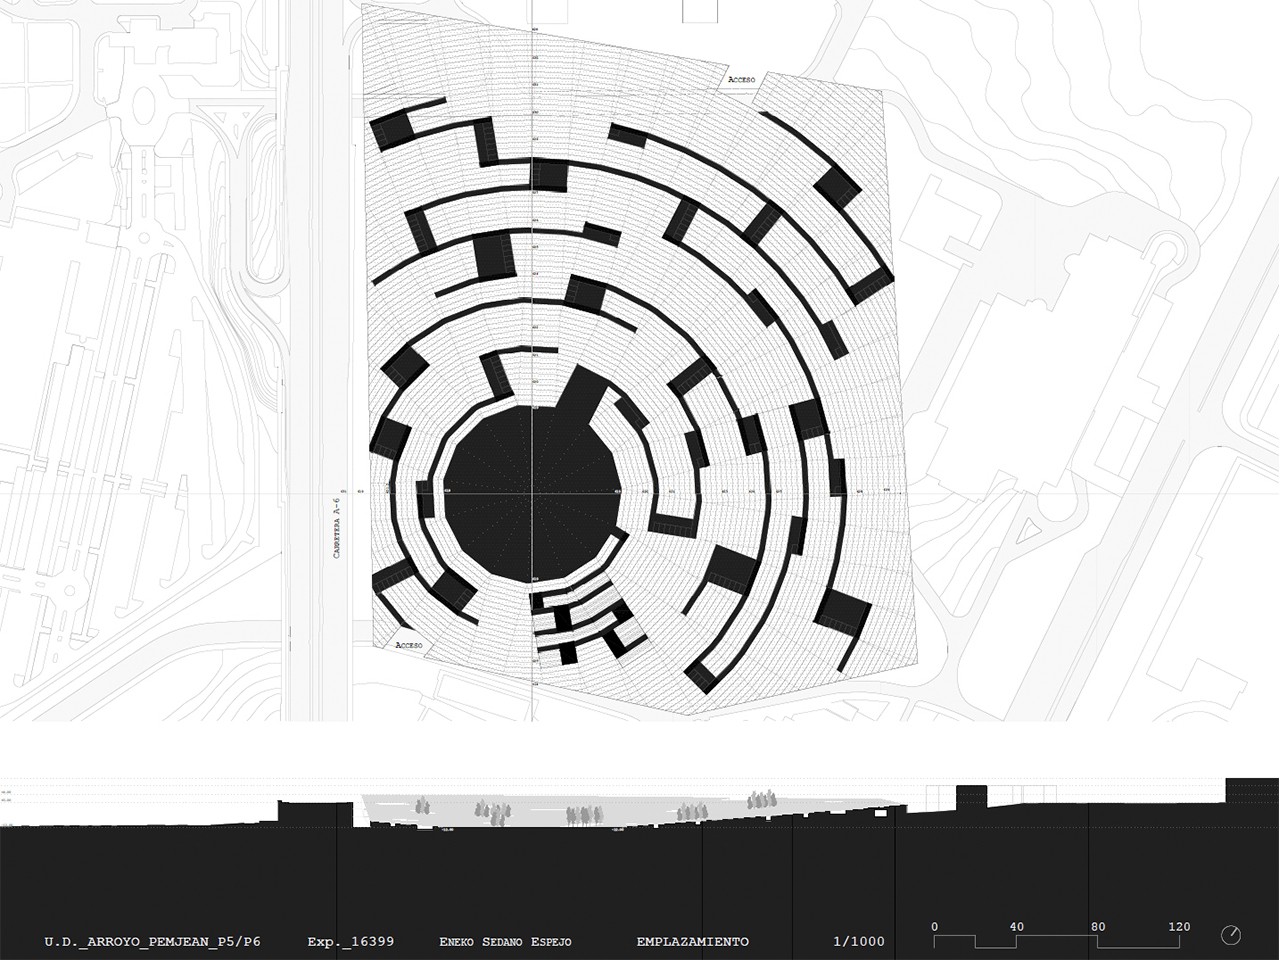Click the '40' mark on the scale bar
The width and height of the screenshot is (1280, 960).
1017,927
